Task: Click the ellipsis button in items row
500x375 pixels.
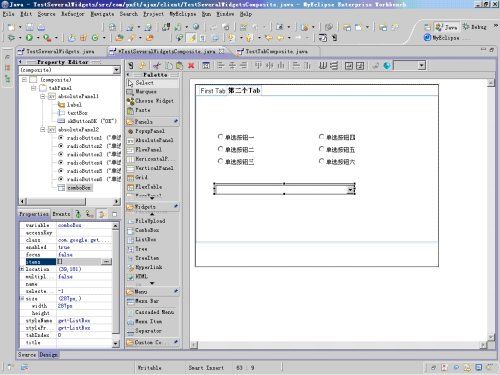Action: click(x=106, y=262)
